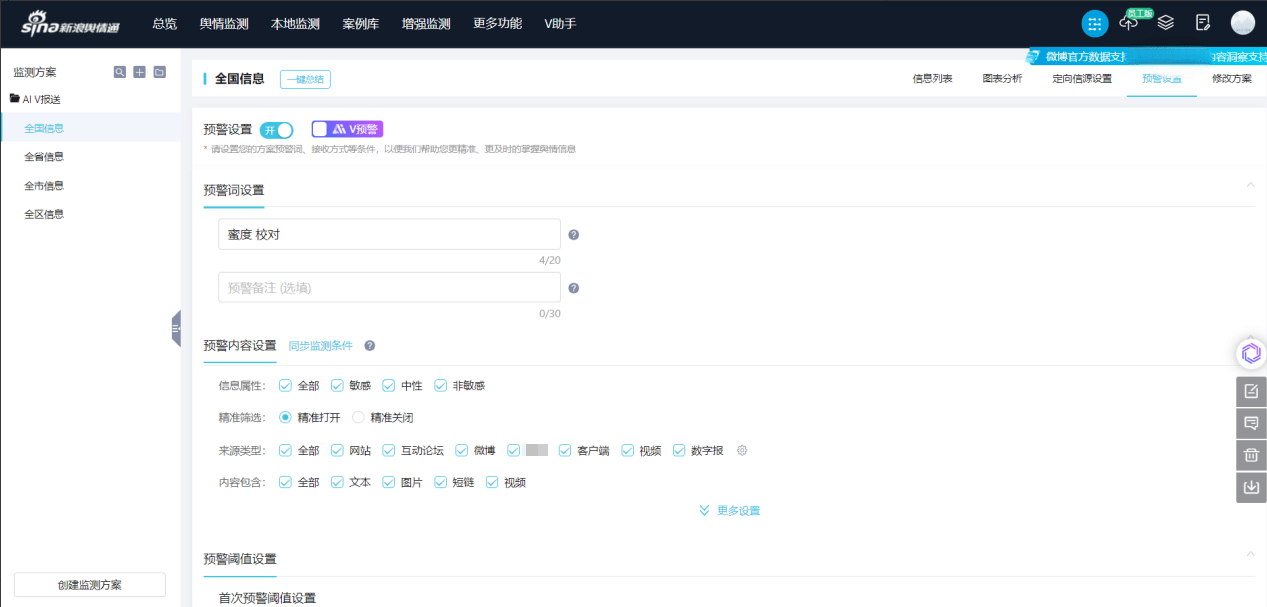Click the plus icon in 监测方案 header

point(140,72)
